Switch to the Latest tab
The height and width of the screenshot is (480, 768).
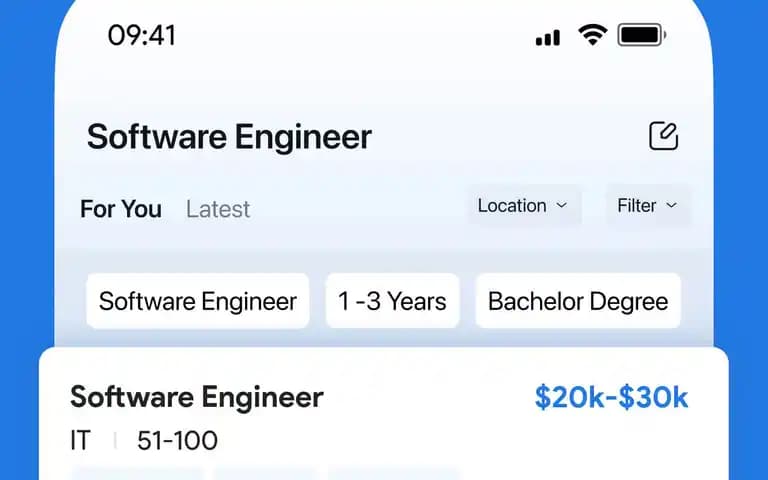pyautogui.click(x=218, y=210)
